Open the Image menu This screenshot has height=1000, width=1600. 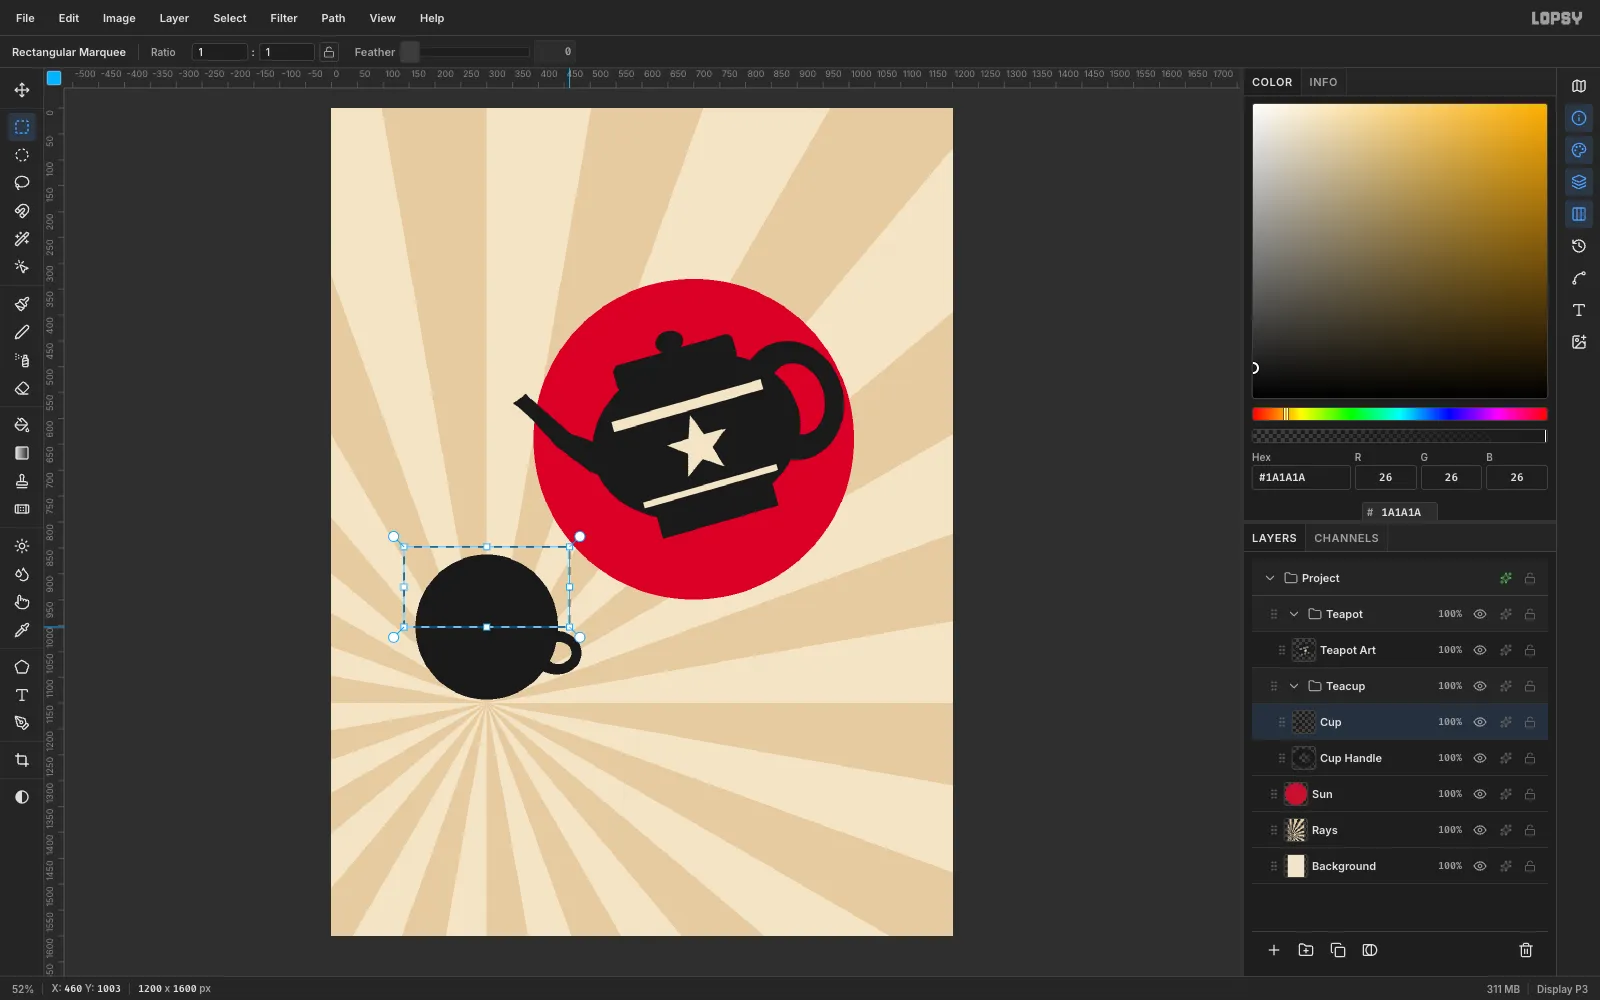(x=119, y=18)
